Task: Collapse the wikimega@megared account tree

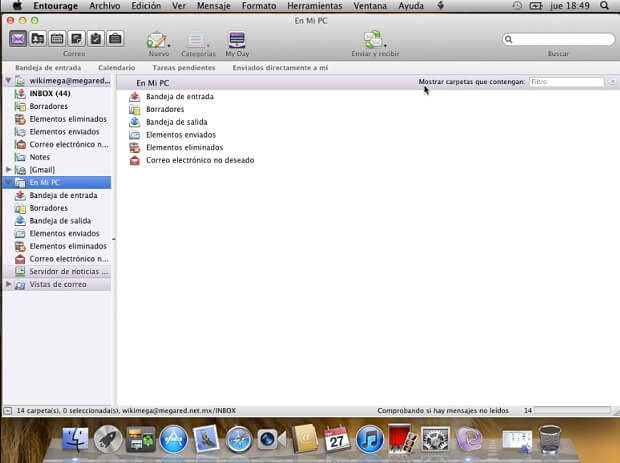Action: pos(9,80)
